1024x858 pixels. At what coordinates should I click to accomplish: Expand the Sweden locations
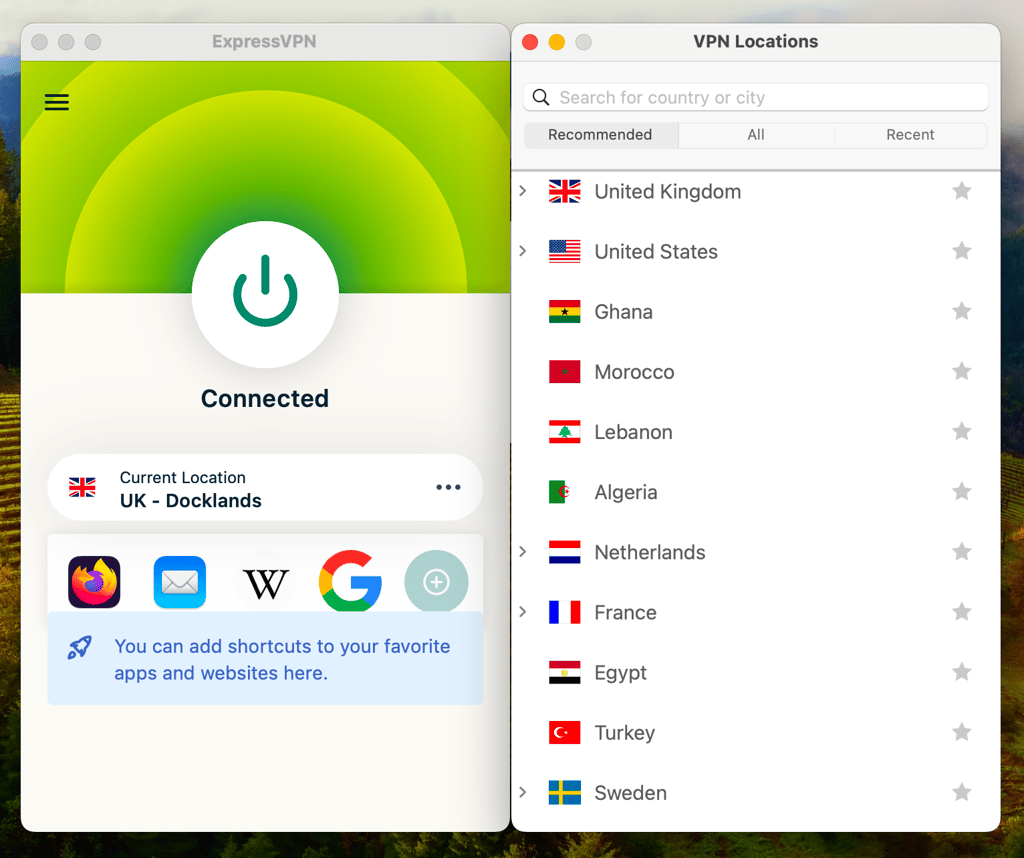(x=522, y=792)
